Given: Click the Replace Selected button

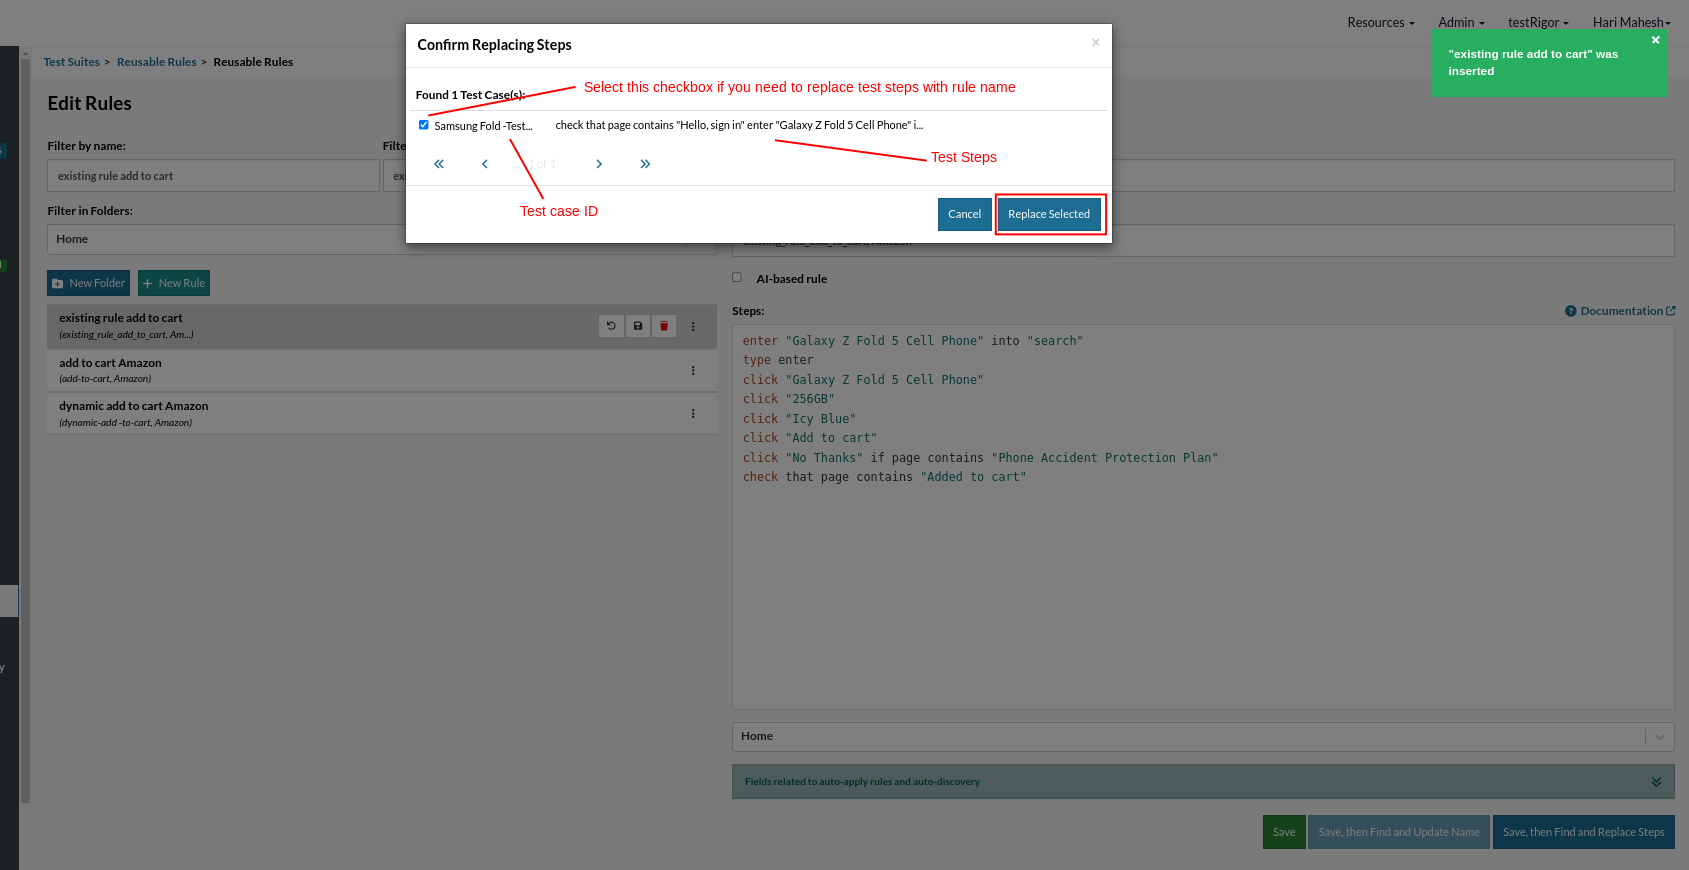Looking at the screenshot, I should click(1049, 214).
